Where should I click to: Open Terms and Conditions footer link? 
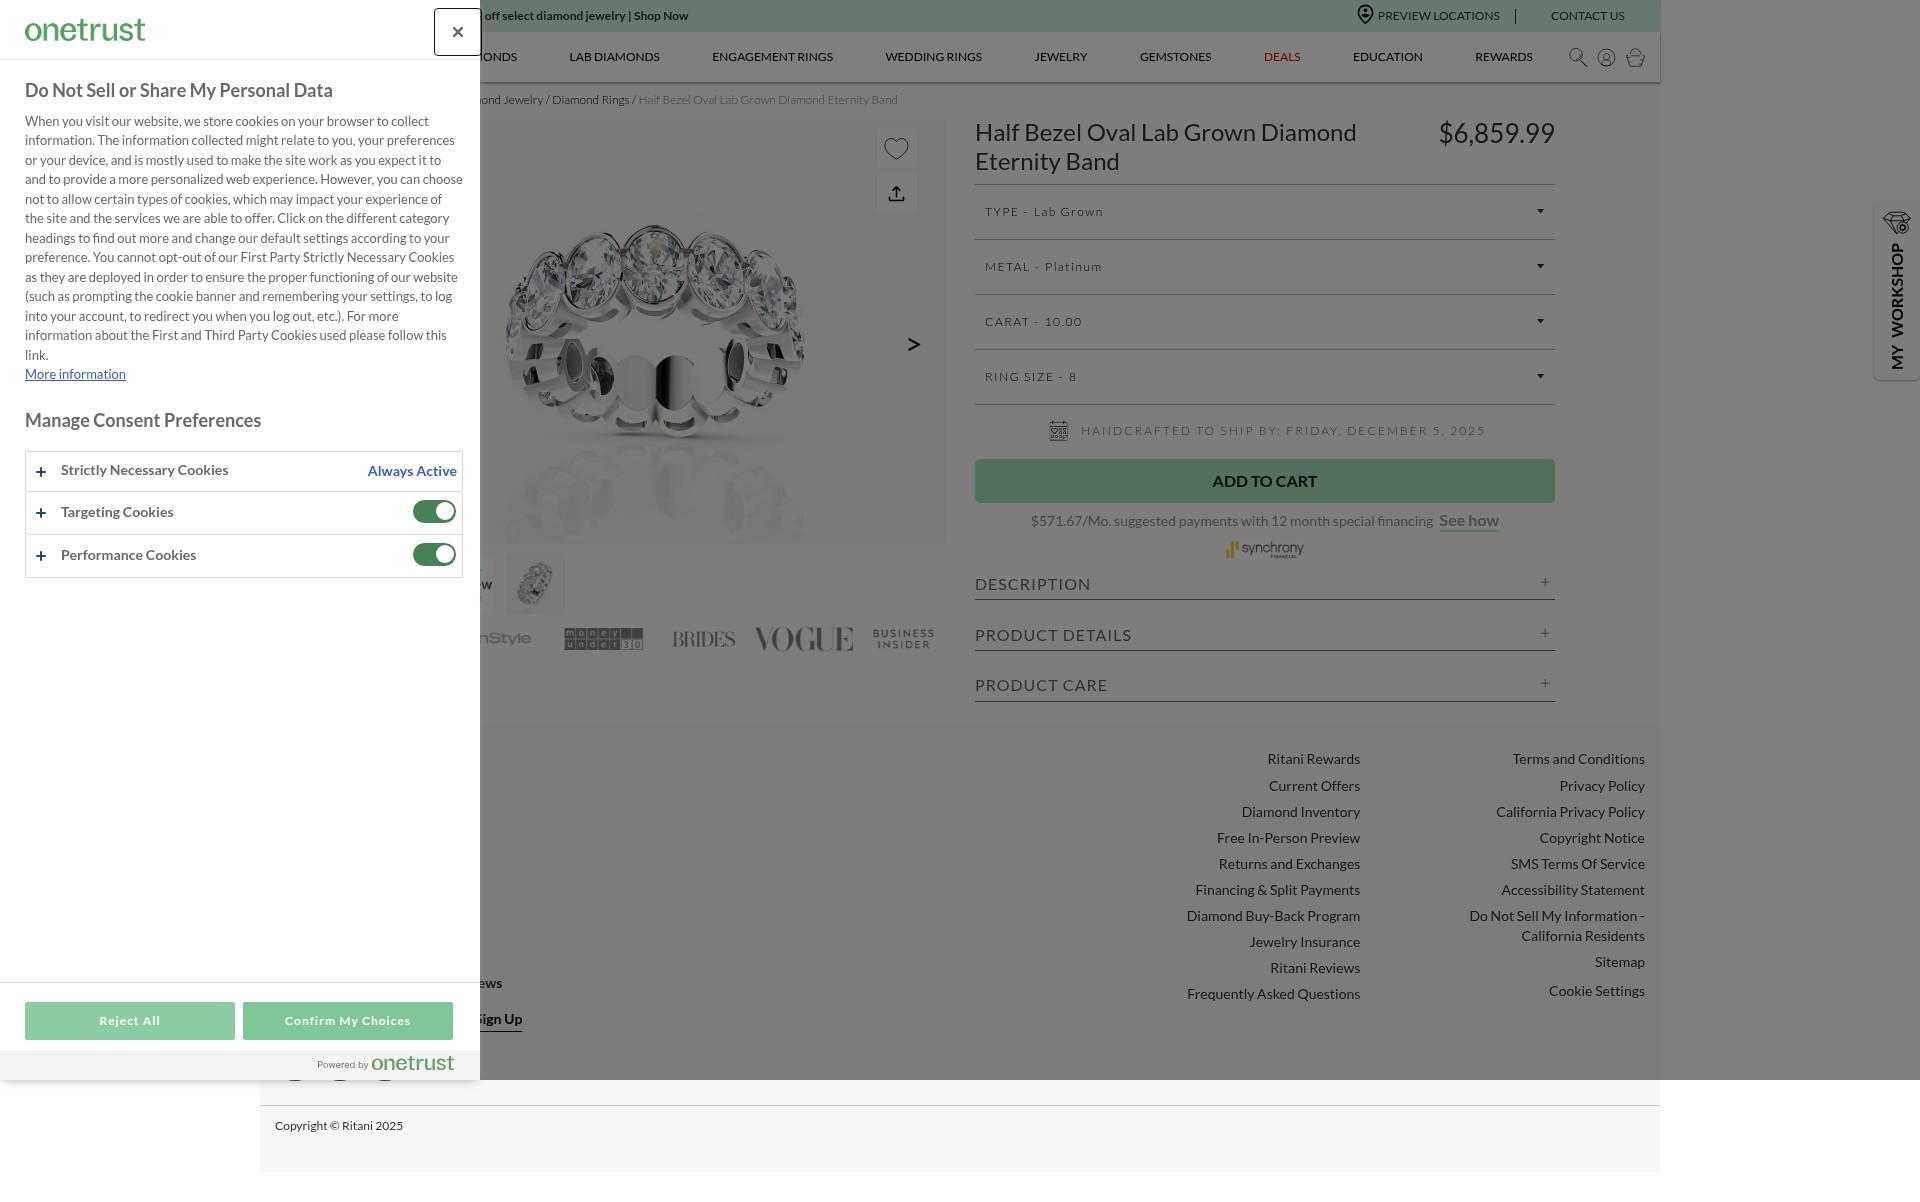(x=1578, y=760)
